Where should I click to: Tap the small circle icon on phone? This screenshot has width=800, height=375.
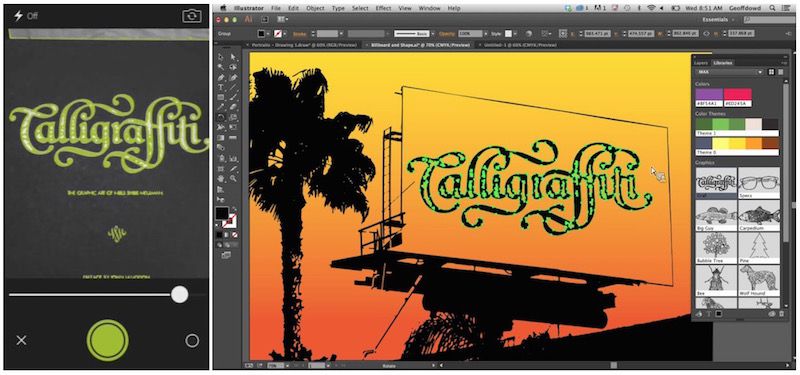point(192,341)
